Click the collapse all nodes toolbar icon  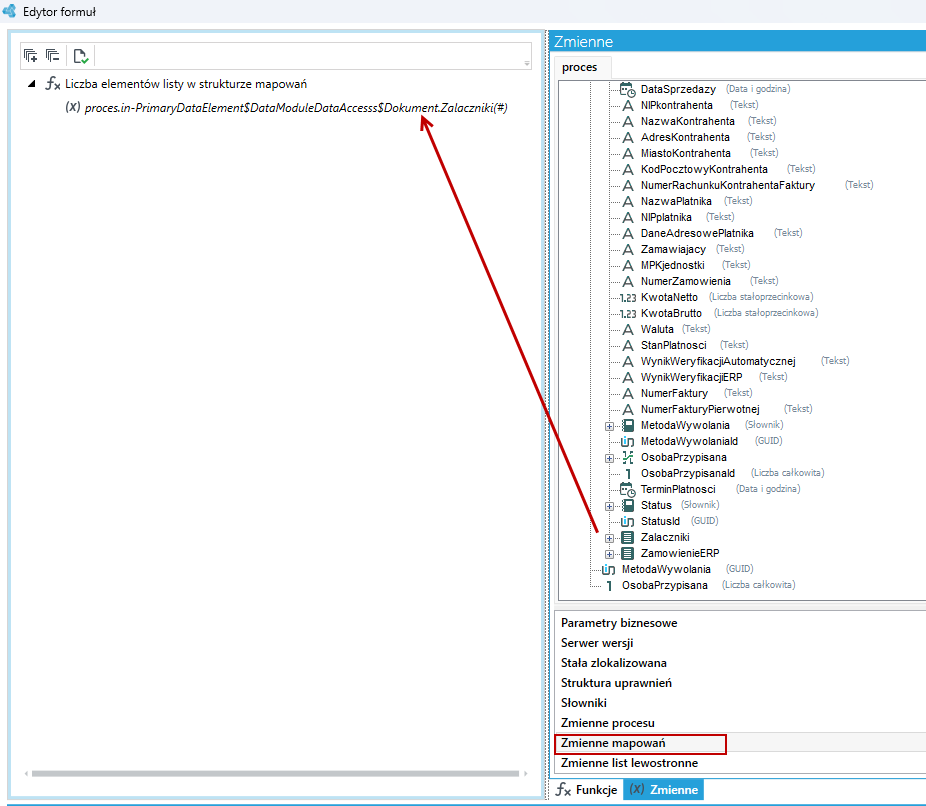point(53,56)
